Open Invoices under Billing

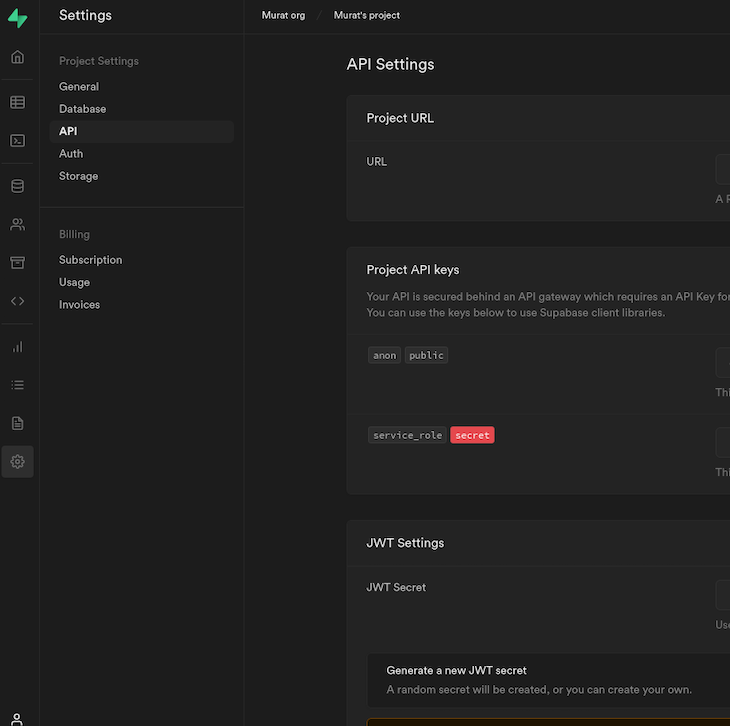[x=79, y=305]
